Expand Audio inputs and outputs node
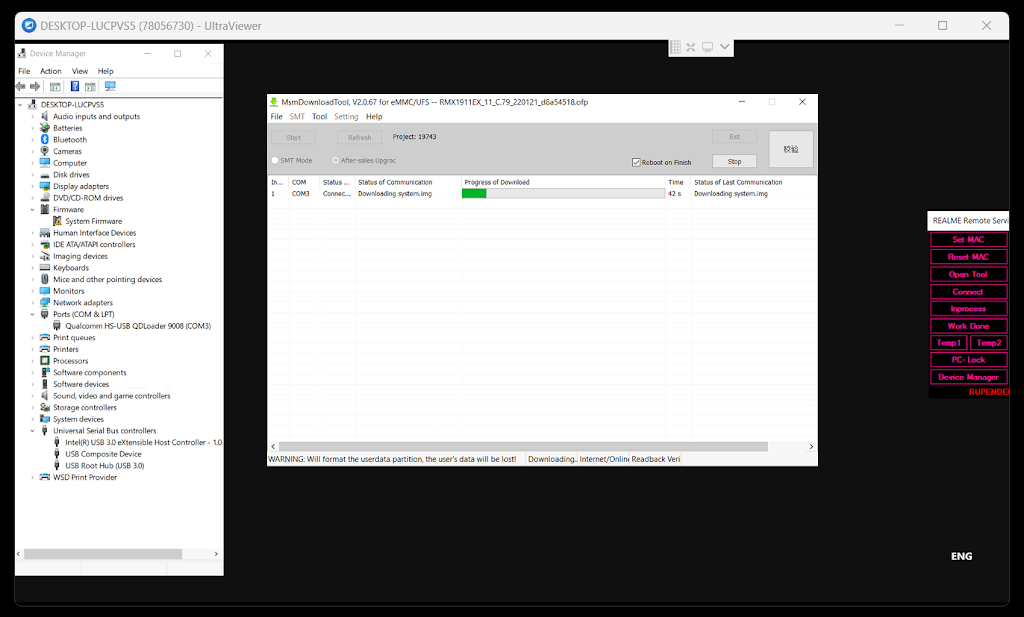The width and height of the screenshot is (1024, 617). 33,116
